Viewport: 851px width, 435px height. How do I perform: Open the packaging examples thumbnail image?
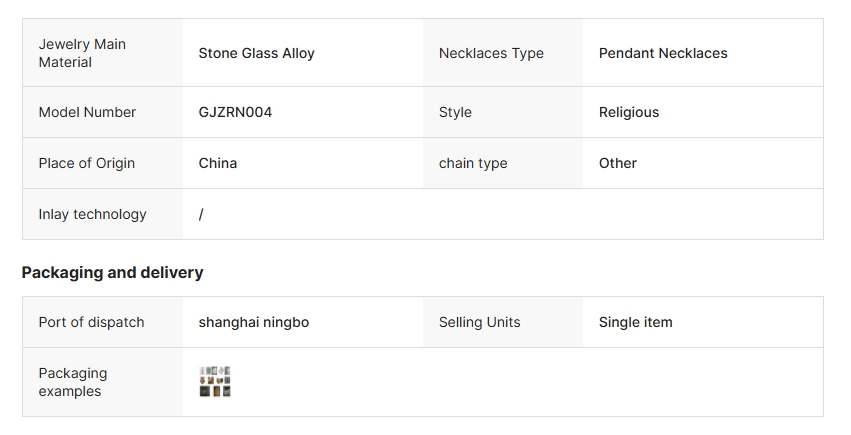pyautogui.click(x=215, y=382)
